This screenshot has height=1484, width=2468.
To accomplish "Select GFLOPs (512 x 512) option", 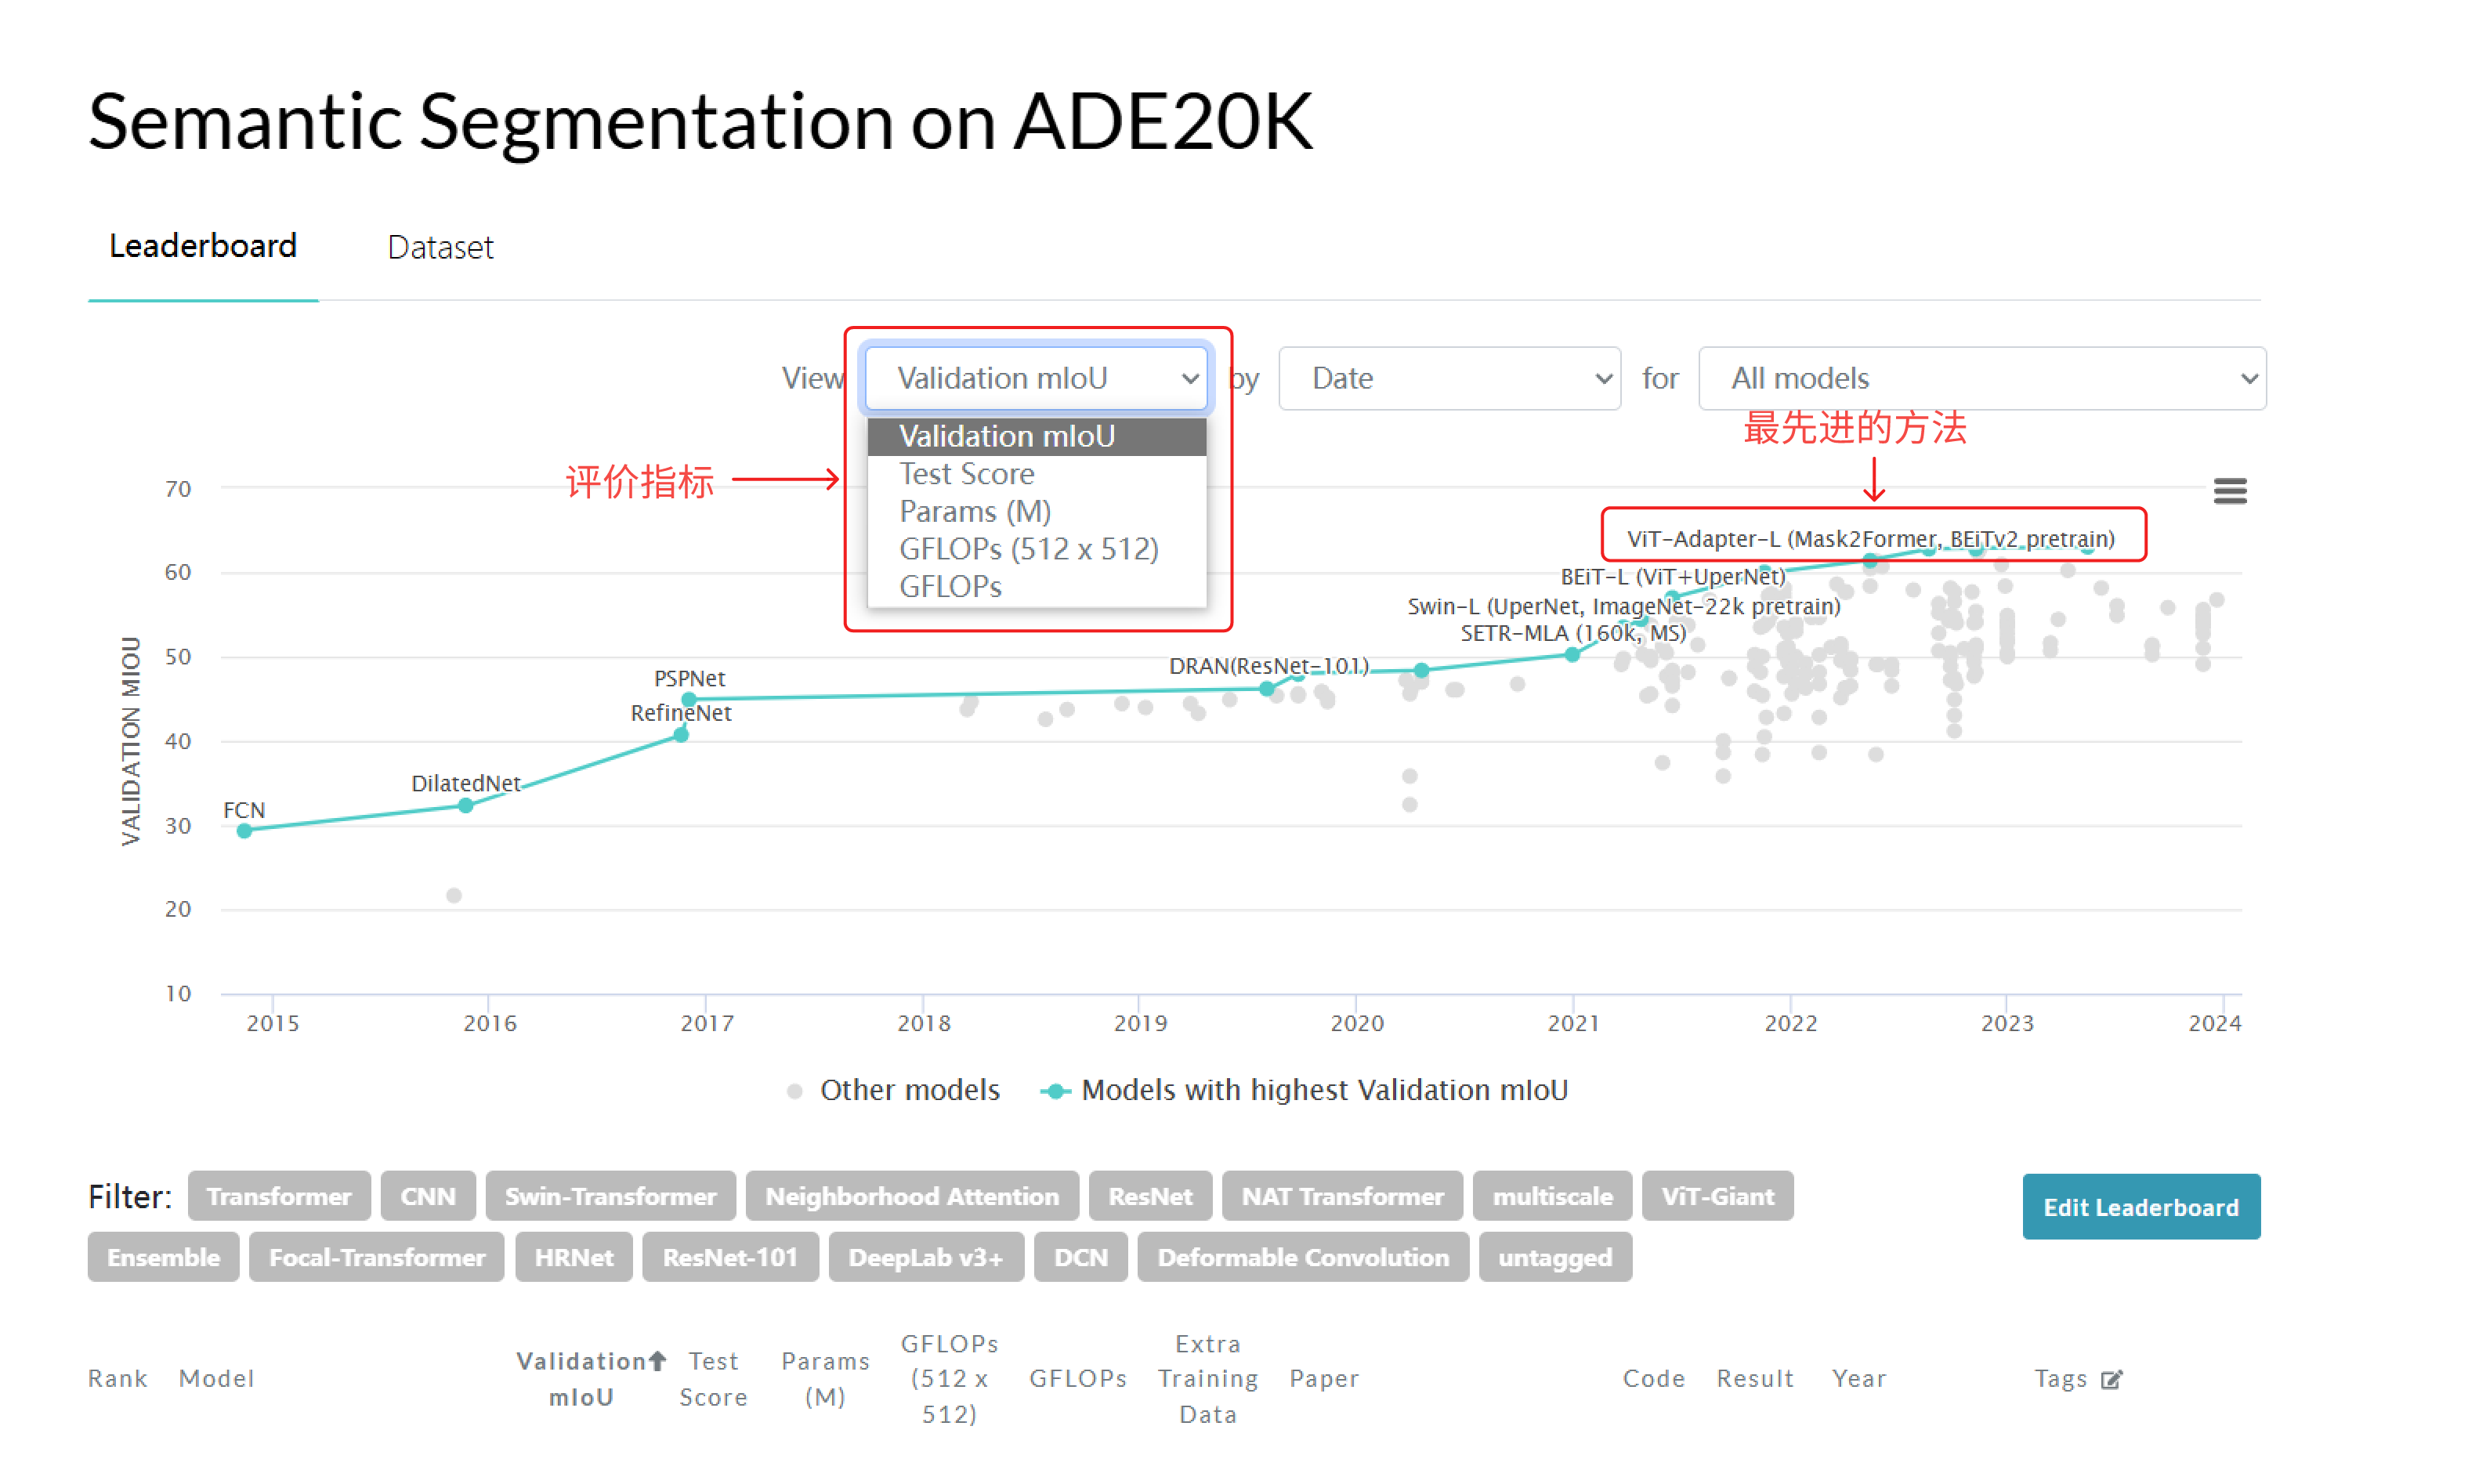I will 1028,549.
